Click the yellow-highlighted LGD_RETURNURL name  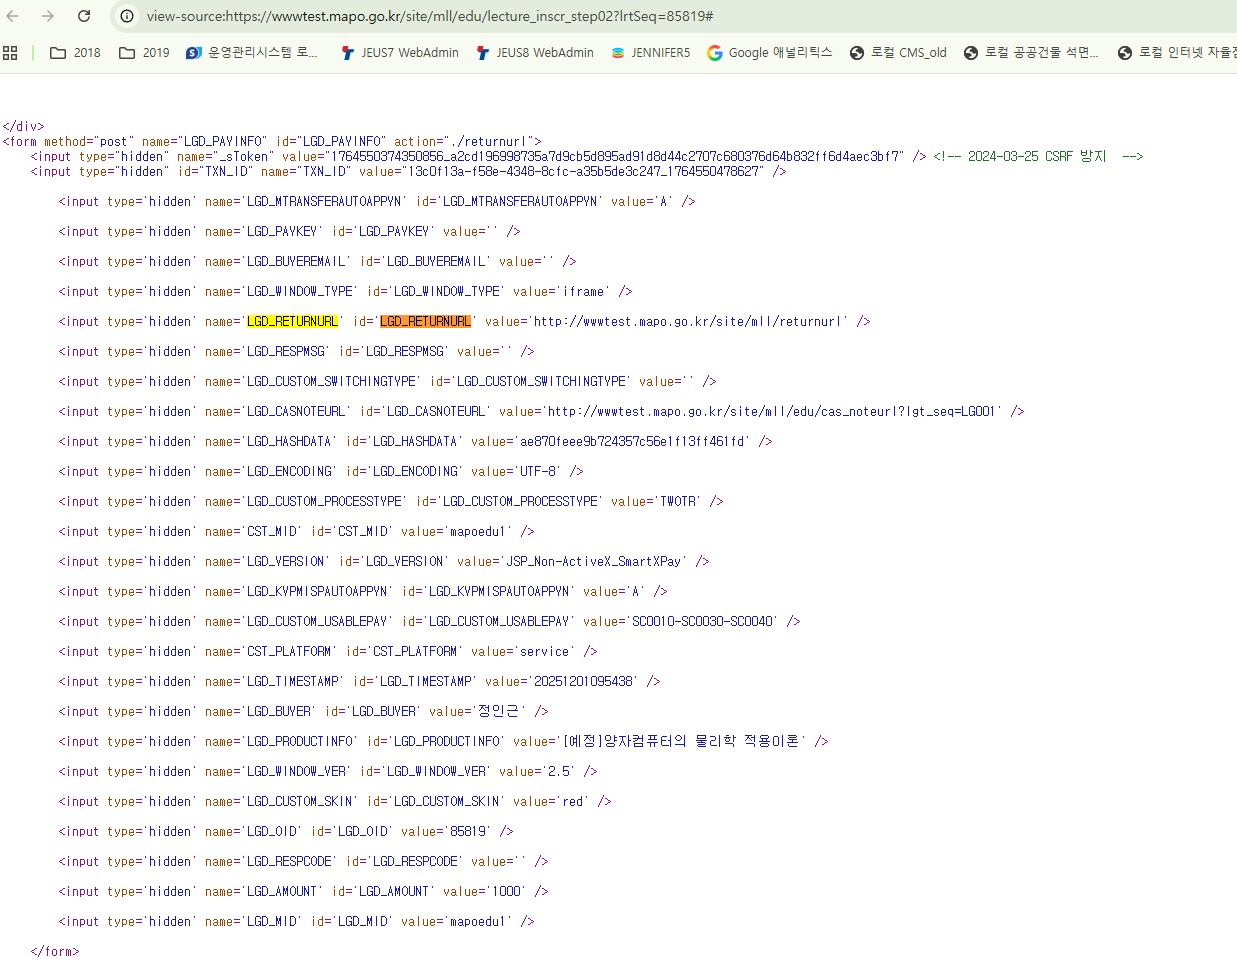292,321
